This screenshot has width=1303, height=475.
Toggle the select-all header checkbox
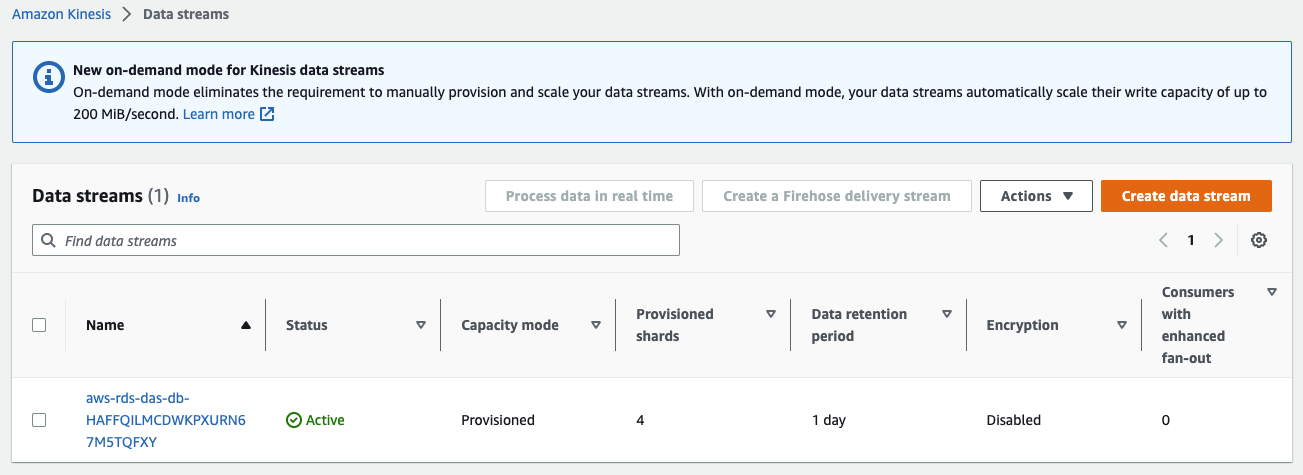[39, 325]
